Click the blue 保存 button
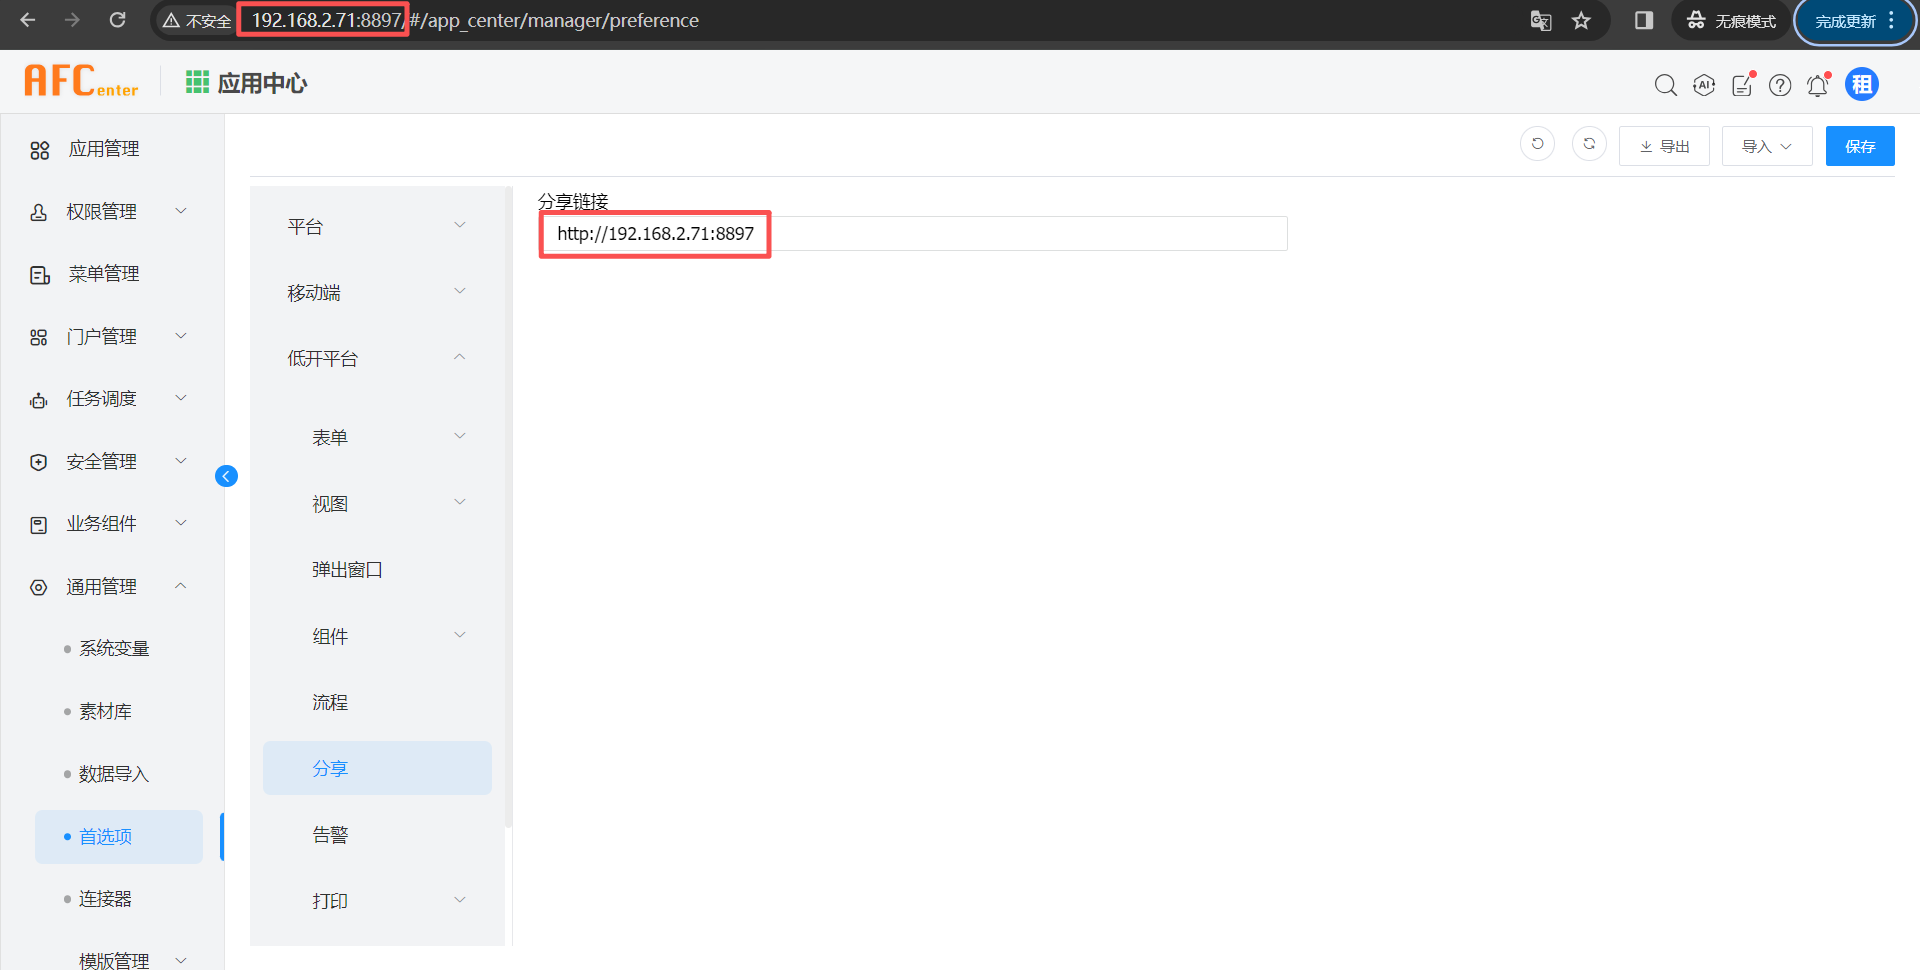The width and height of the screenshot is (1920, 970). 1859,146
